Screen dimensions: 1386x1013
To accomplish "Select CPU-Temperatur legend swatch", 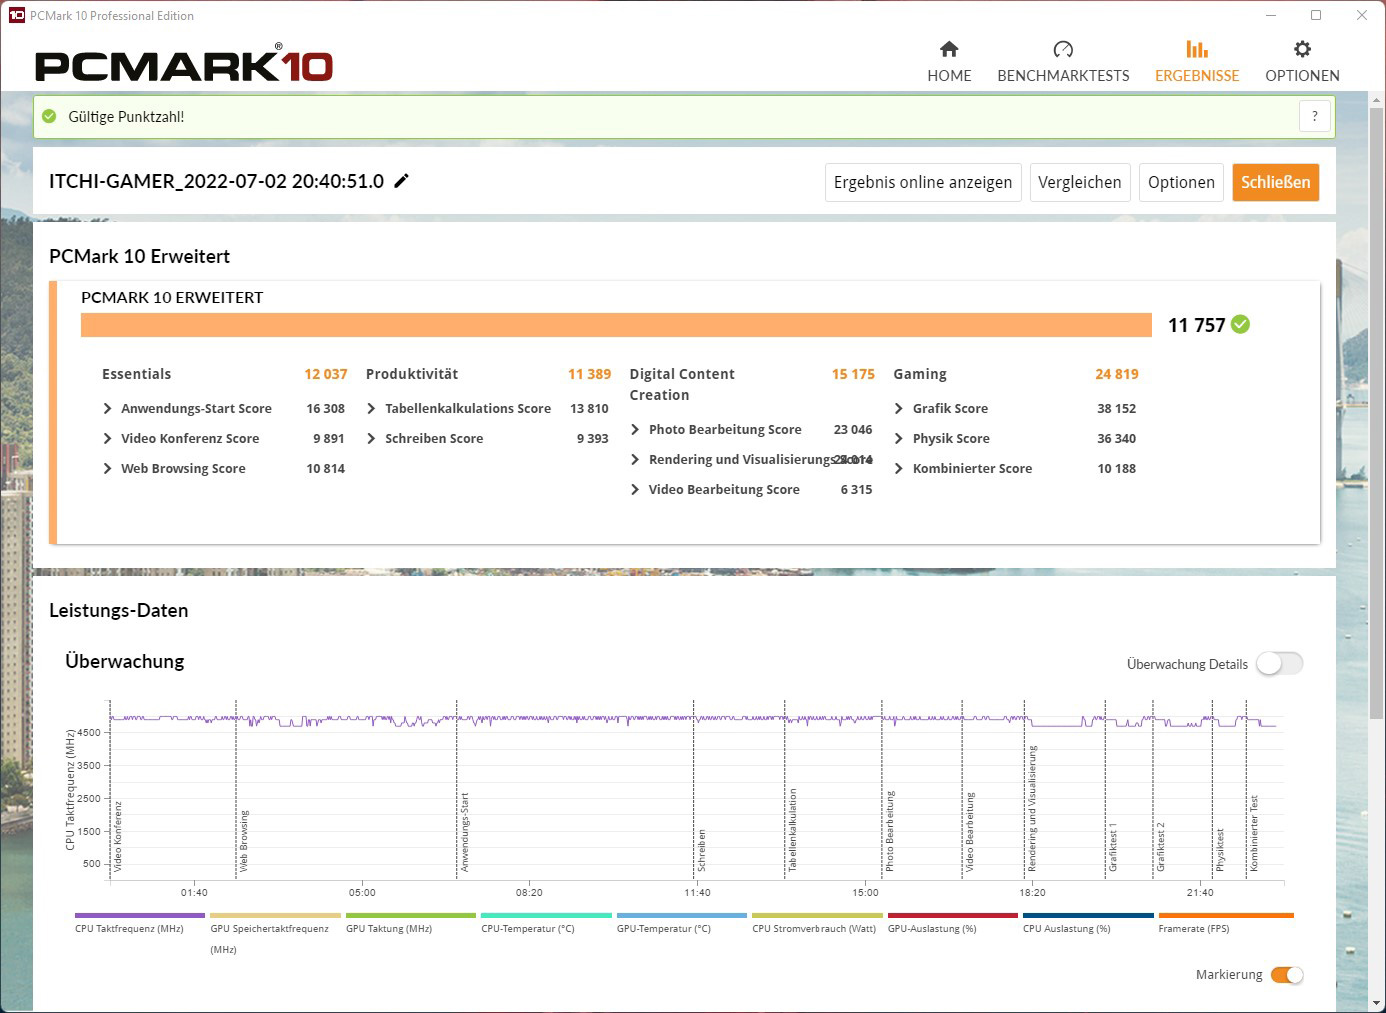I will 546,915.
